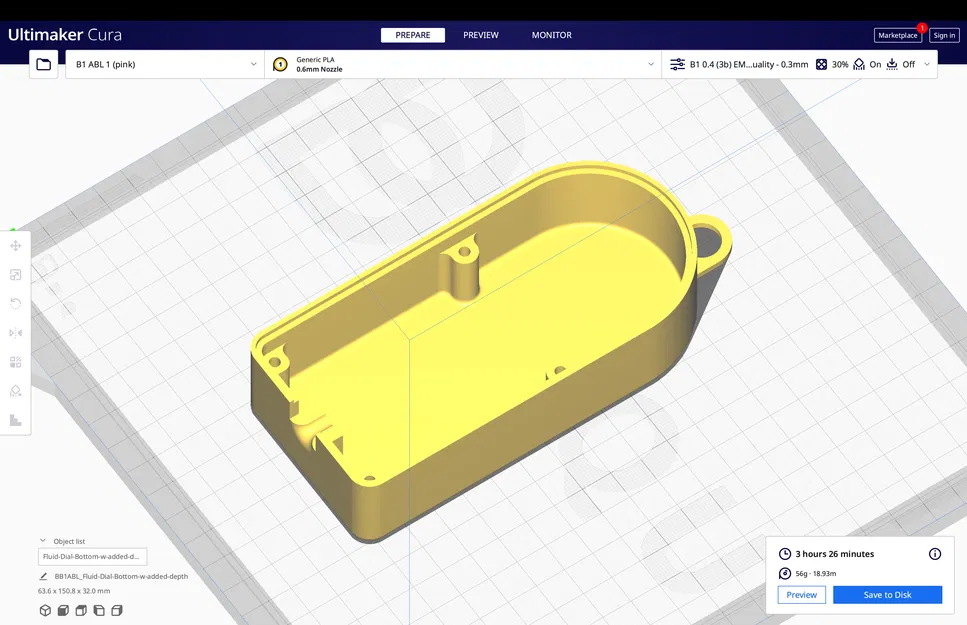Viewport: 967px width, 625px height.
Task: Switch to front view cube icon
Action: pos(63,610)
